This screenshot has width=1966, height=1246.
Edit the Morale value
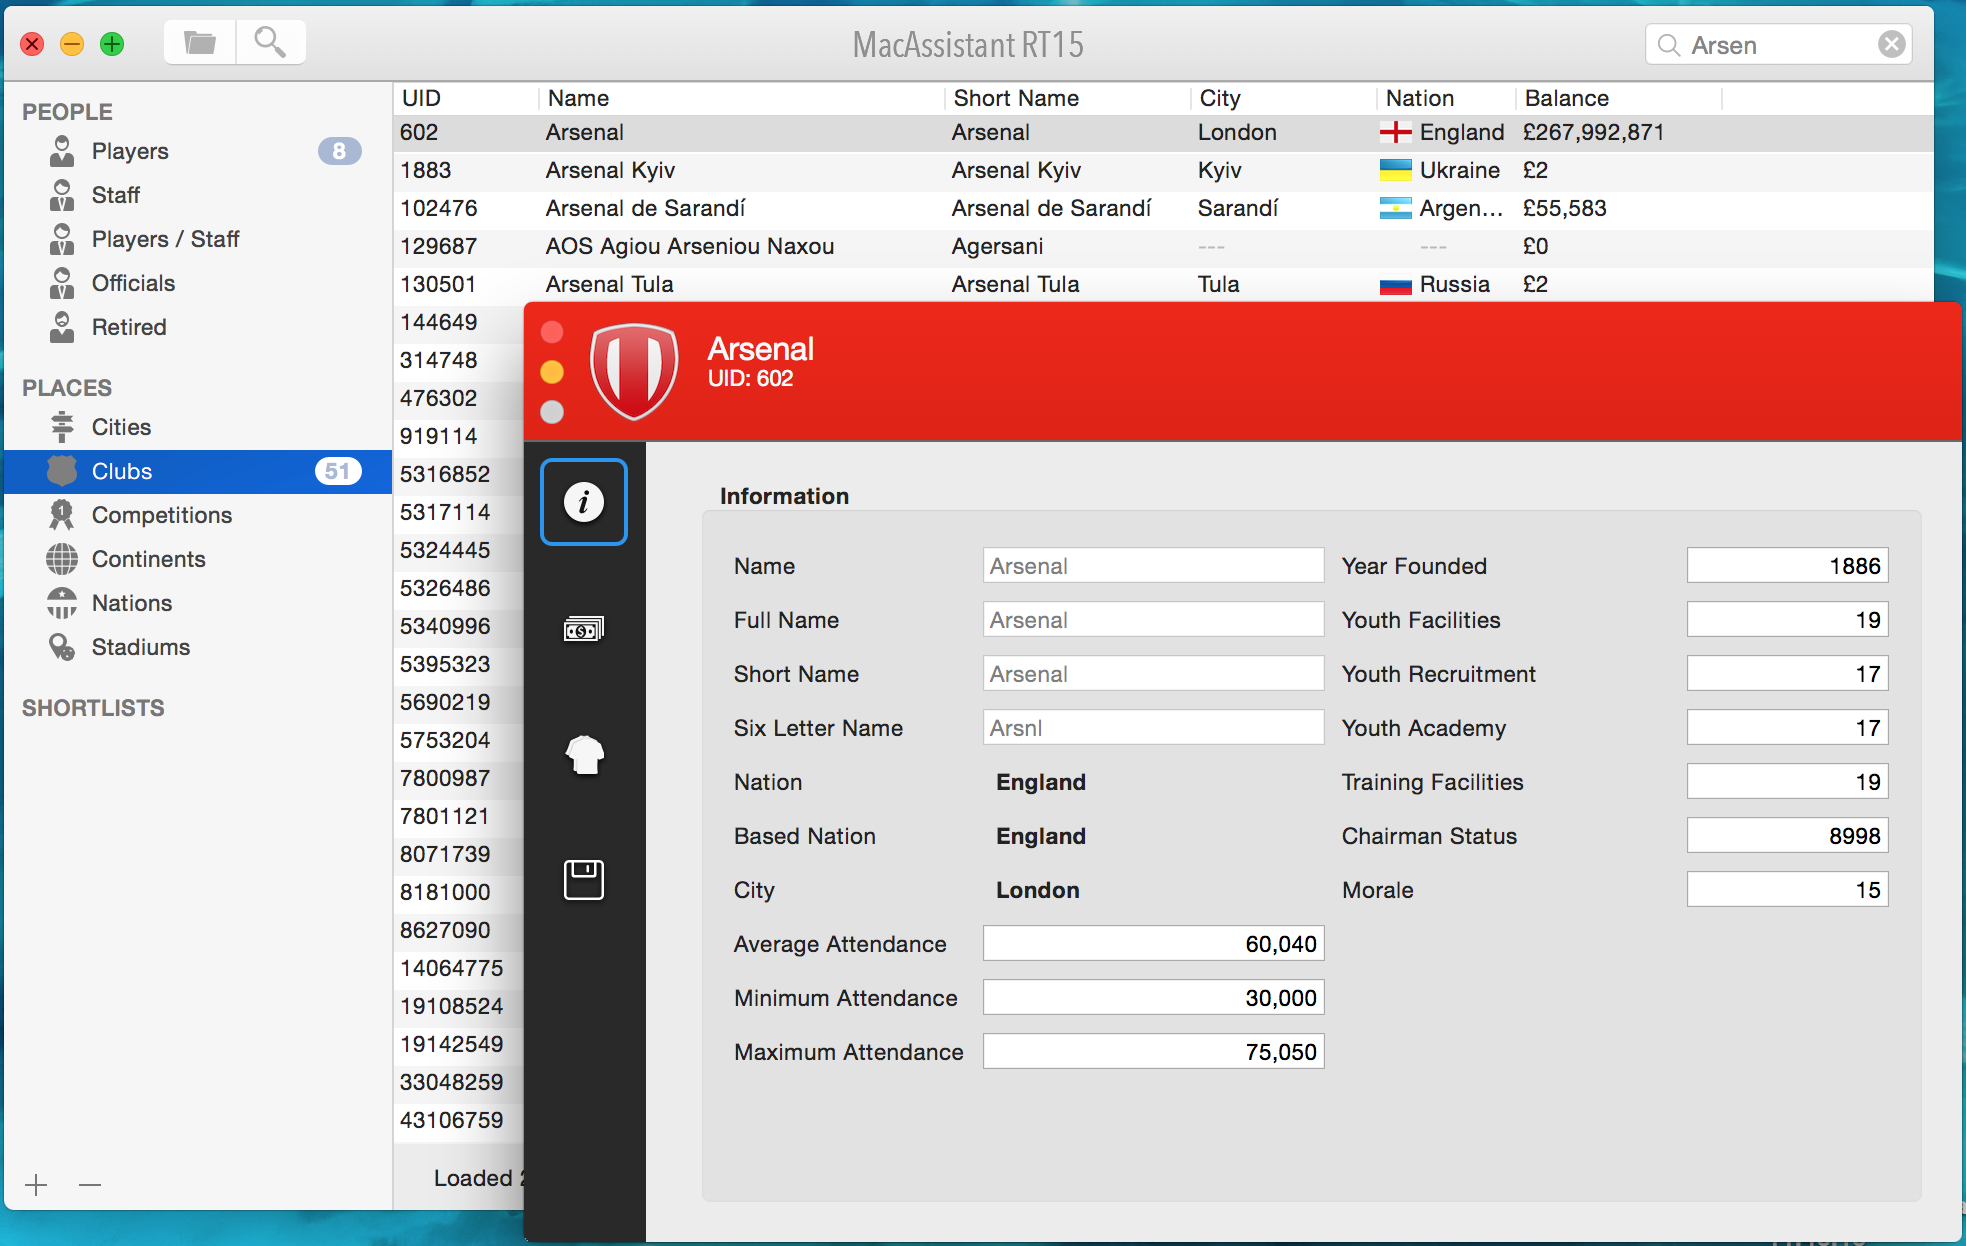[1787, 890]
